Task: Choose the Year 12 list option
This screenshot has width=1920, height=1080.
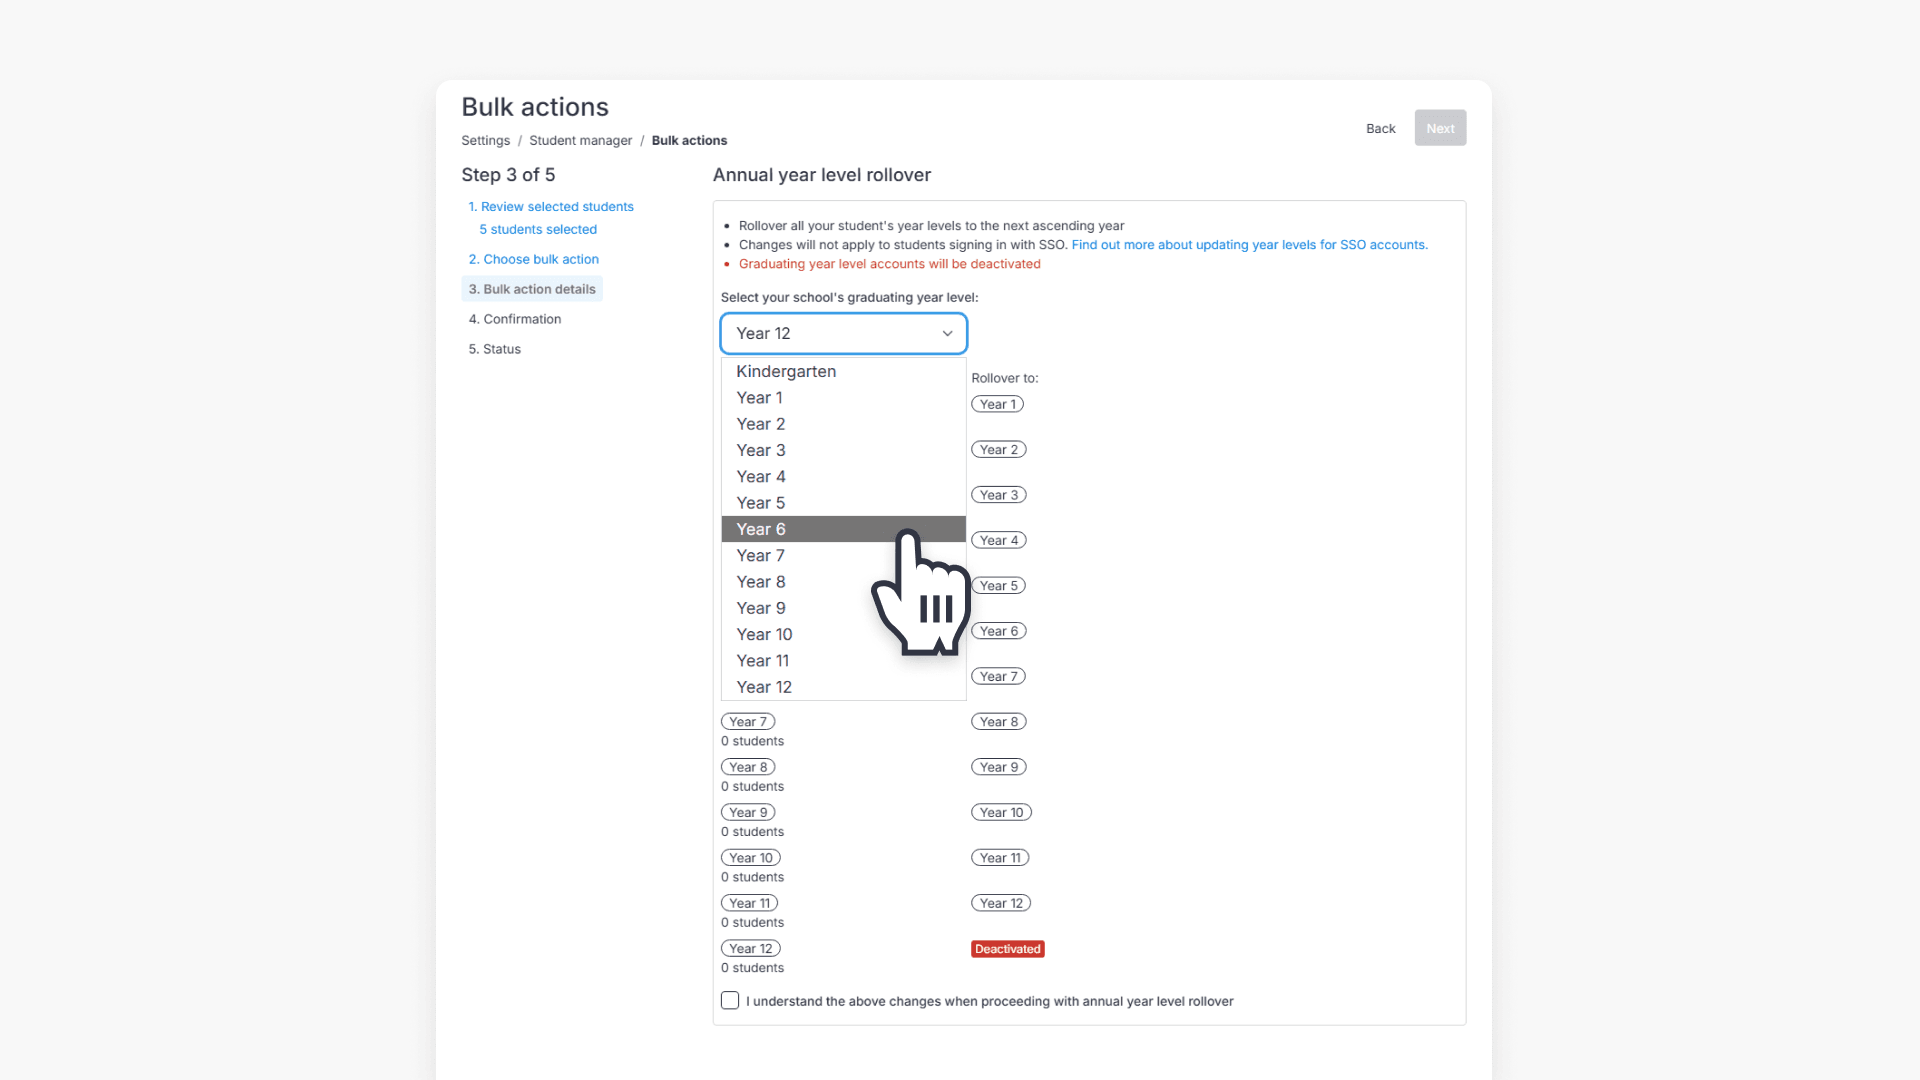Action: [764, 687]
